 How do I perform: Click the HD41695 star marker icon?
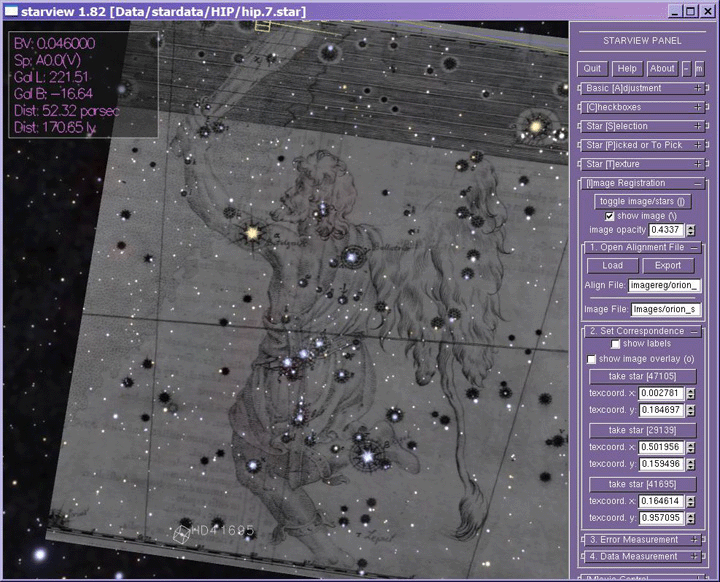pyautogui.click(x=183, y=535)
